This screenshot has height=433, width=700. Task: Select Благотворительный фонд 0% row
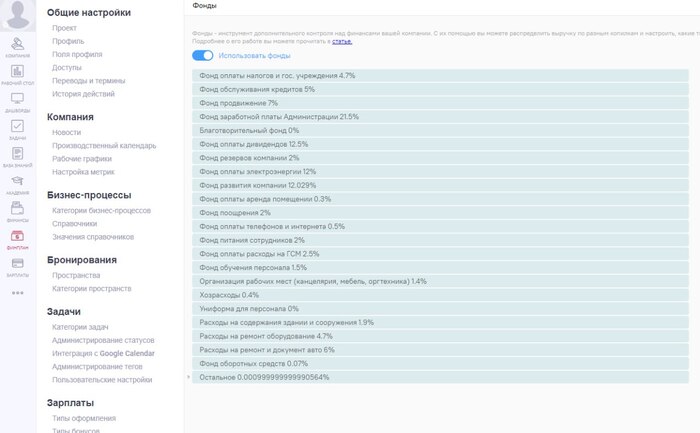point(440,130)
